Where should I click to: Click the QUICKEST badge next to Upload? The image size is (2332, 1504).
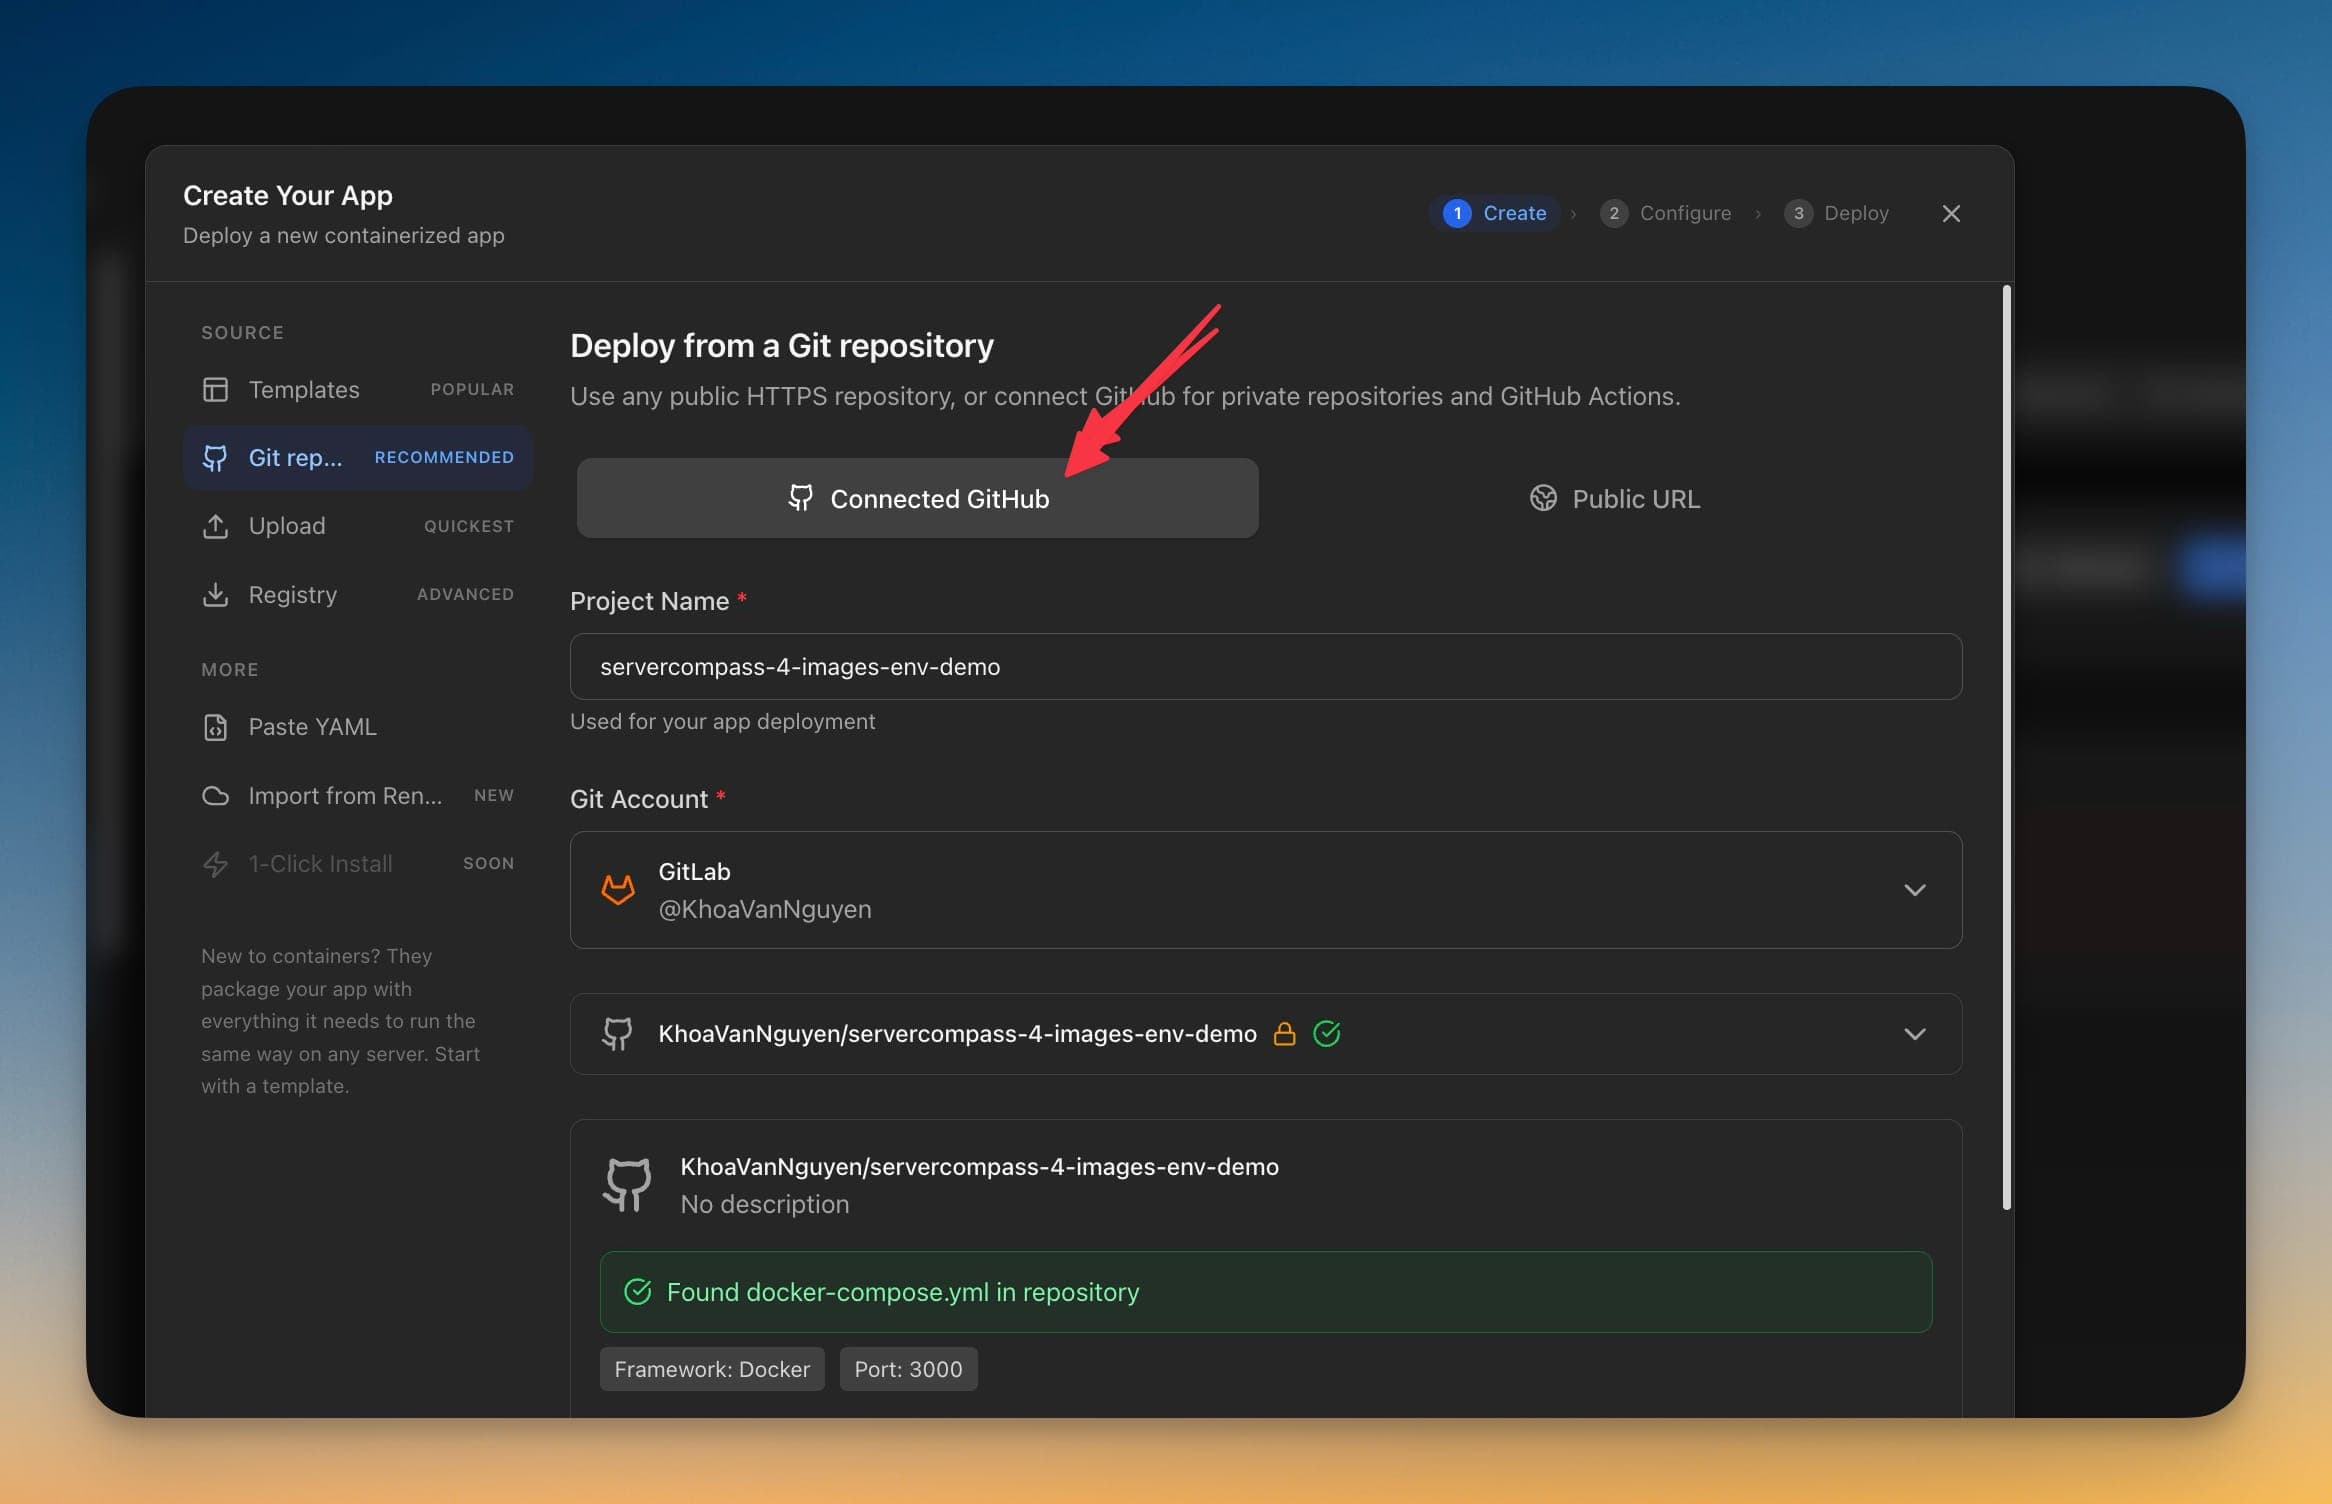coord(468,526)
